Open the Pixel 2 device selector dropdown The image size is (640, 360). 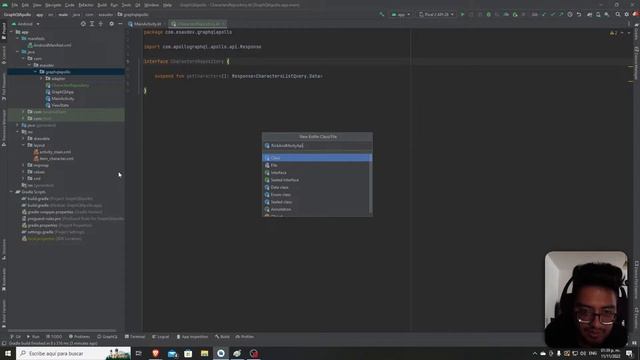click(436, 14)
